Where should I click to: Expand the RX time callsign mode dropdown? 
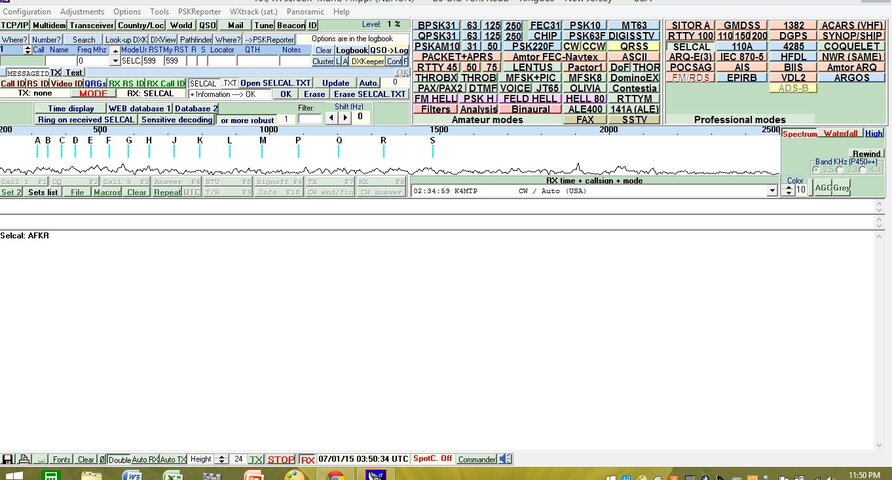(772, 191)
